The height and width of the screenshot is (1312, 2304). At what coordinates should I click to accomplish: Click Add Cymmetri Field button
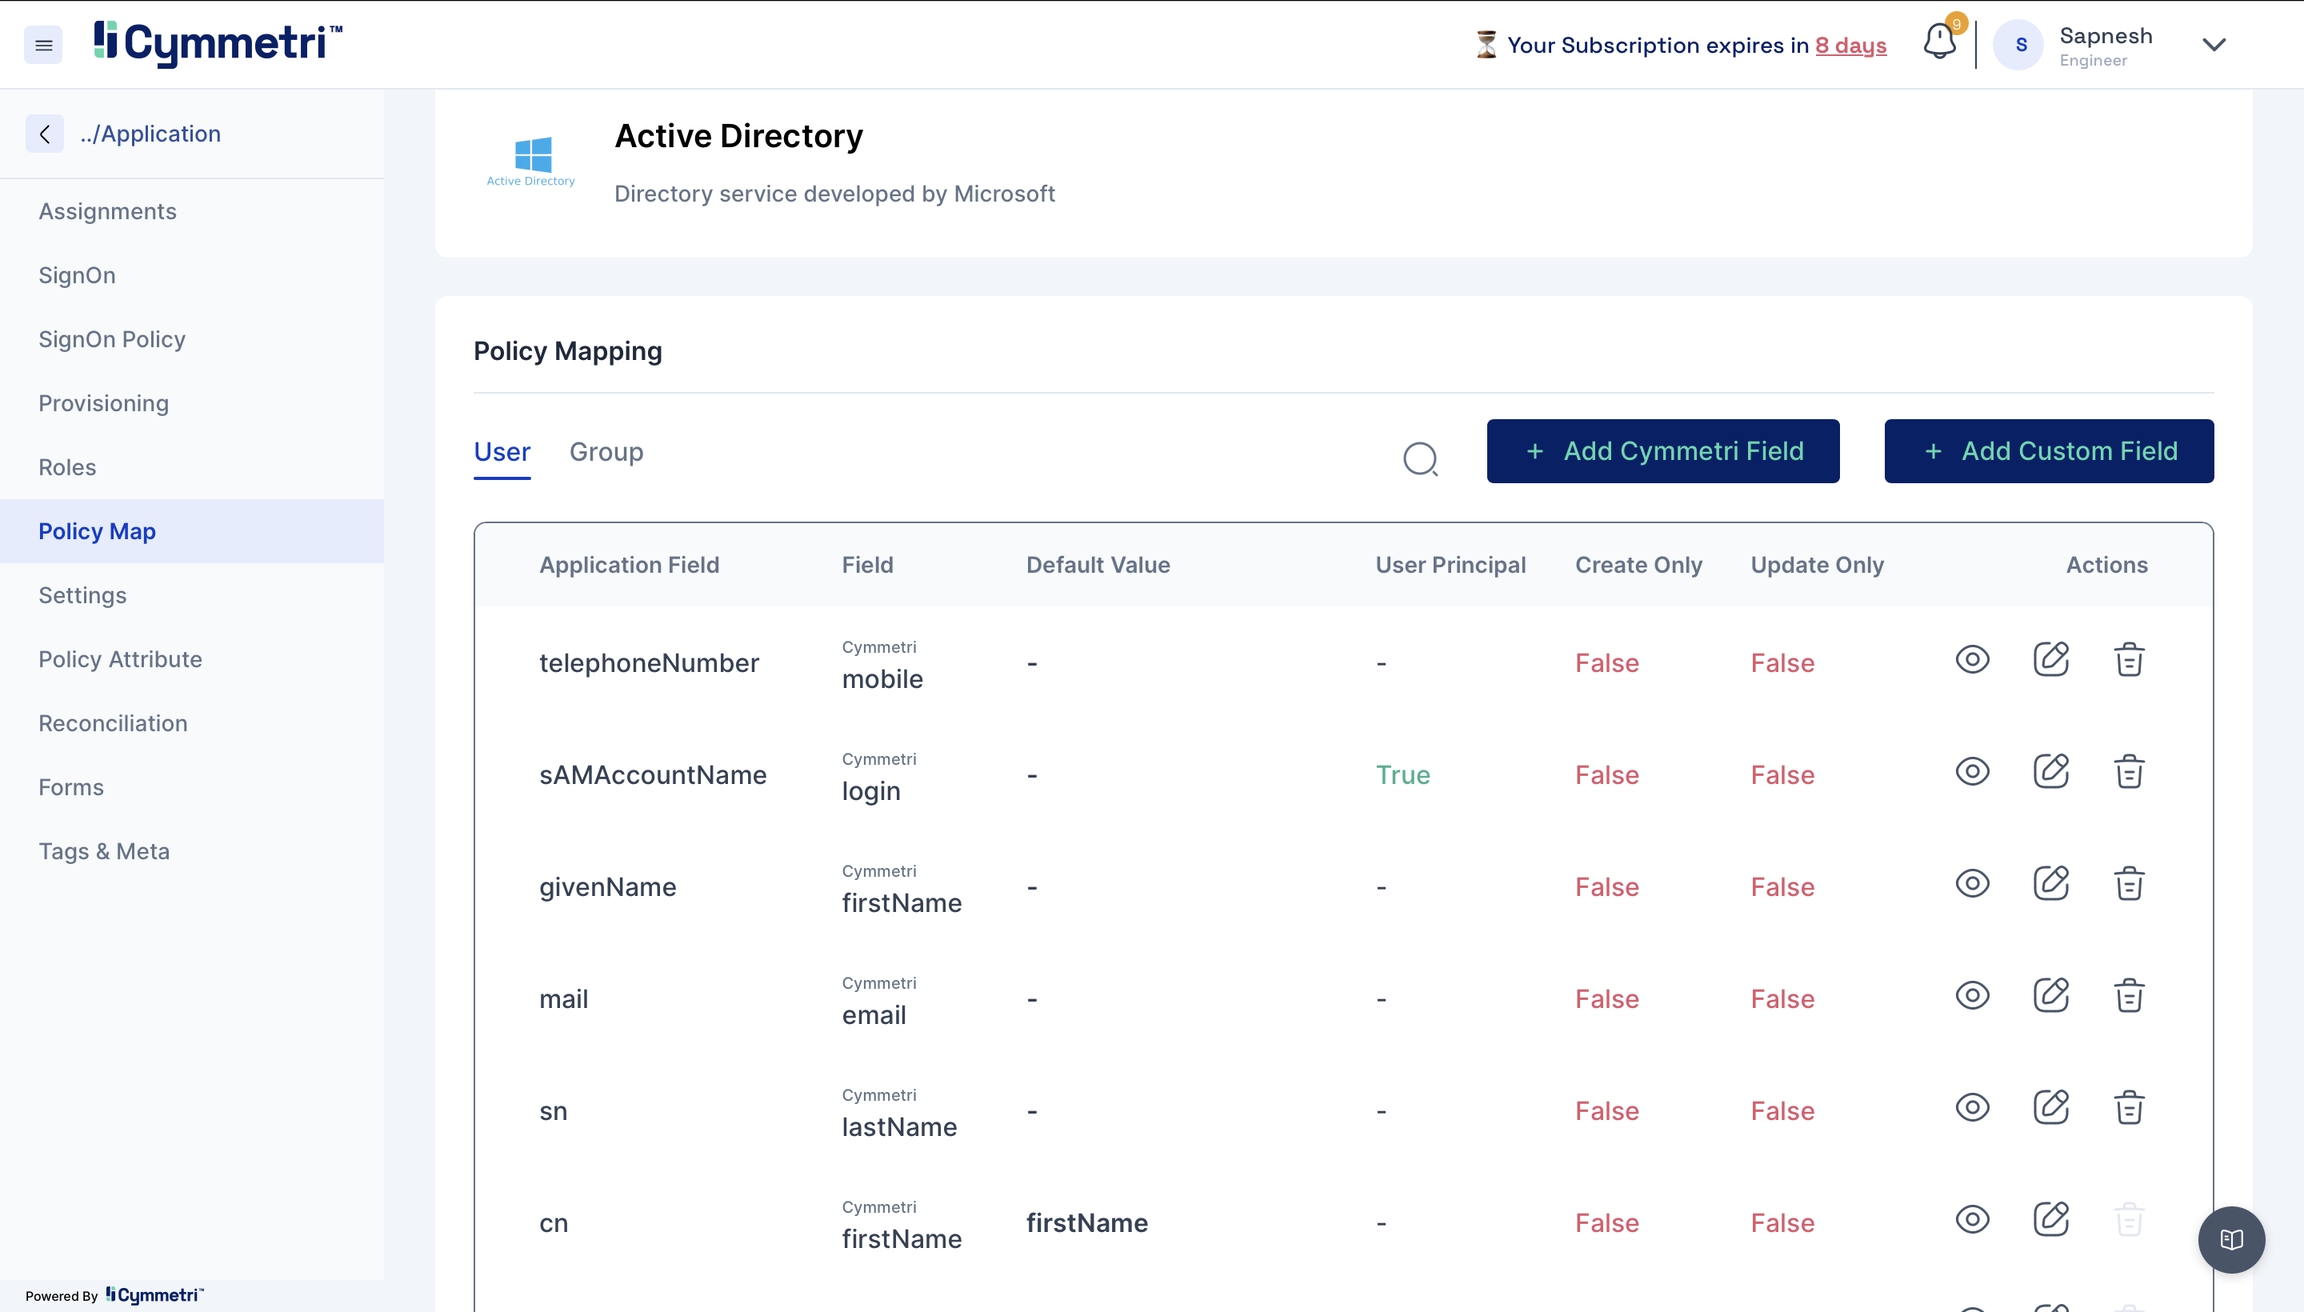[1663, 451]
